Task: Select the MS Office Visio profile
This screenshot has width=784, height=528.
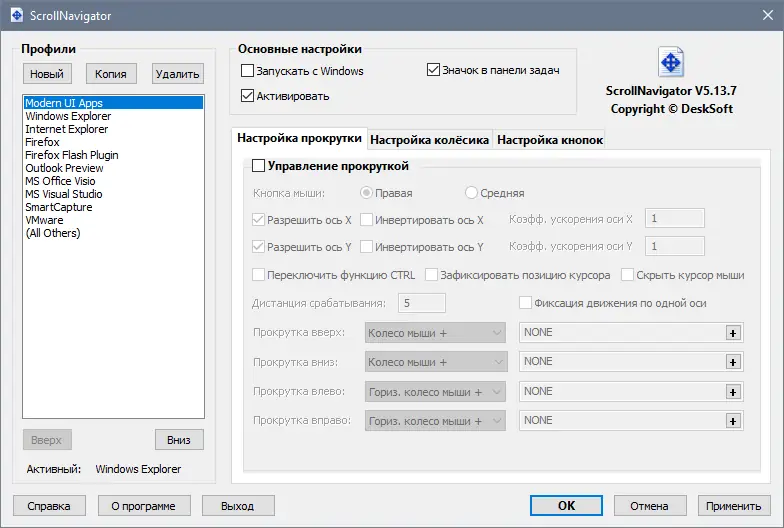Action: (x=114, y=181)
